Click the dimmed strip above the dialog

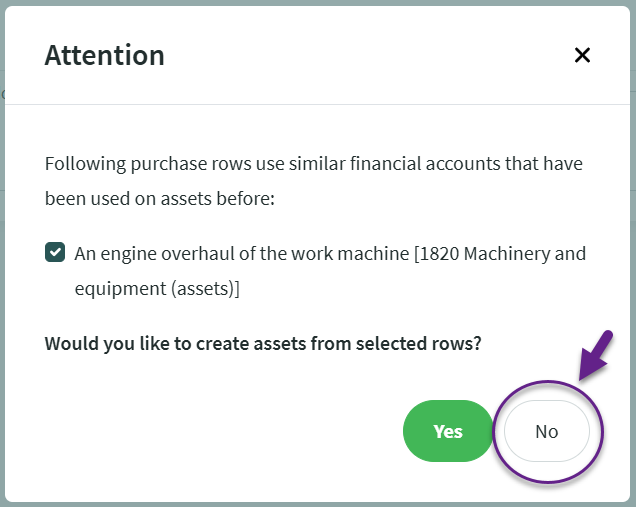coord(318,3)
